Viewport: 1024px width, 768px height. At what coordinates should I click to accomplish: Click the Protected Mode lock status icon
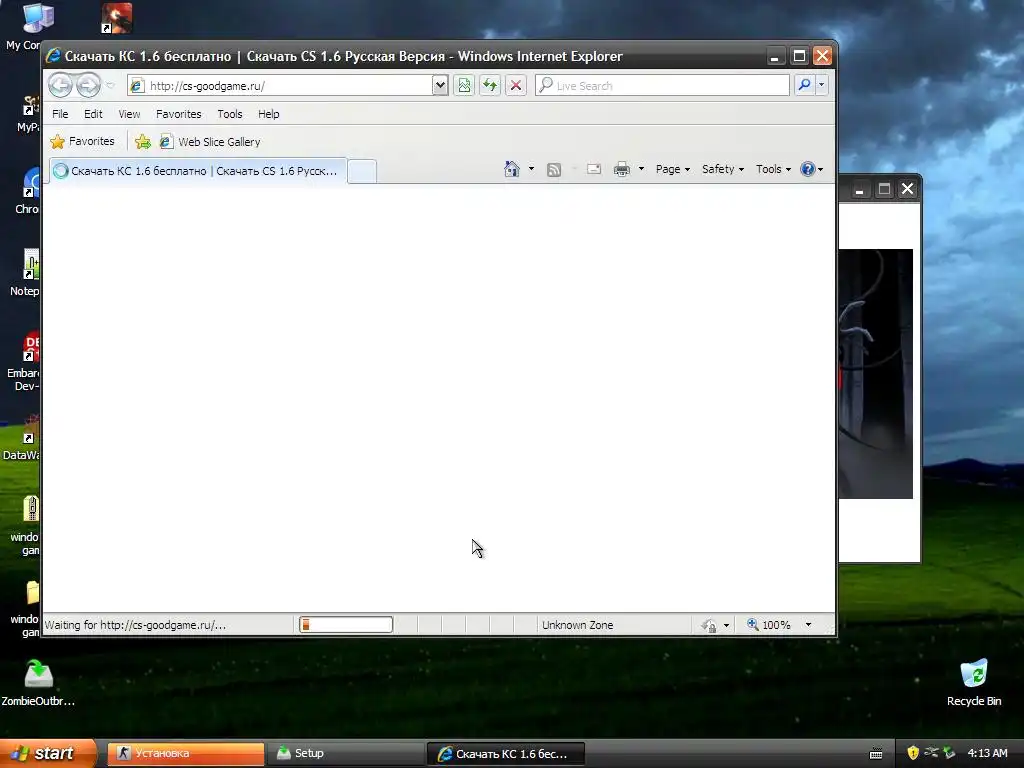(709, 626)
